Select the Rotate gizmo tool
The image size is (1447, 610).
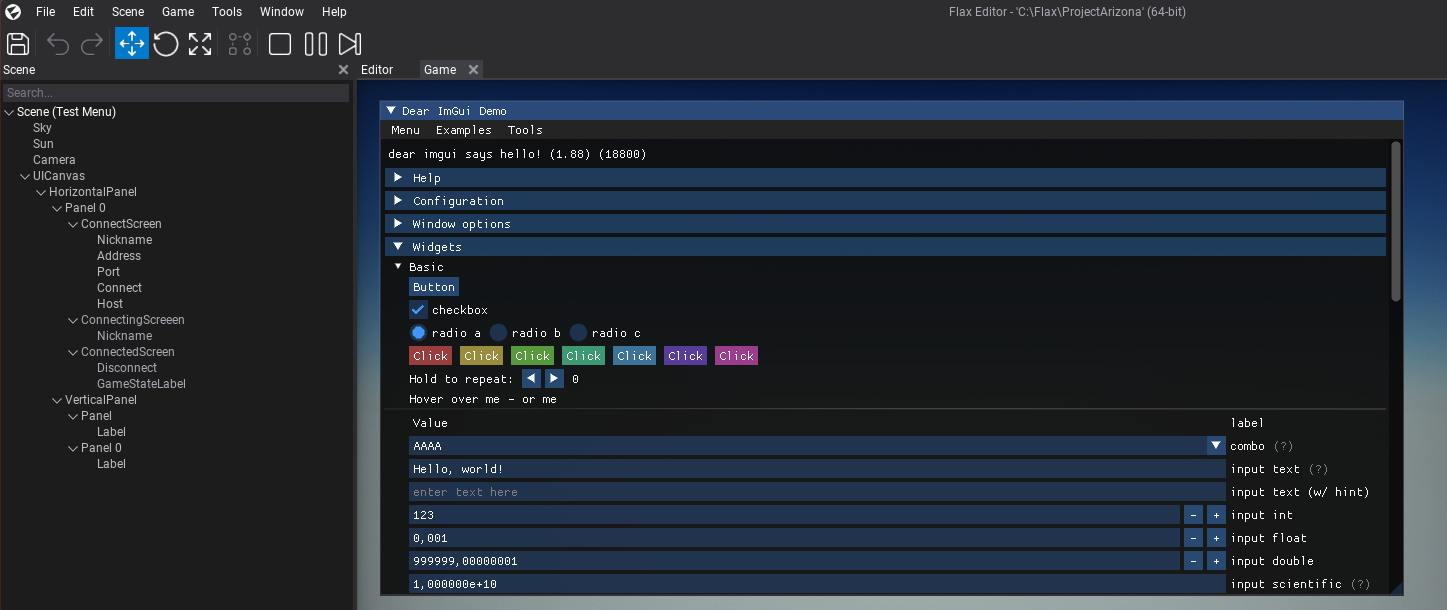[x=166, y=44]
